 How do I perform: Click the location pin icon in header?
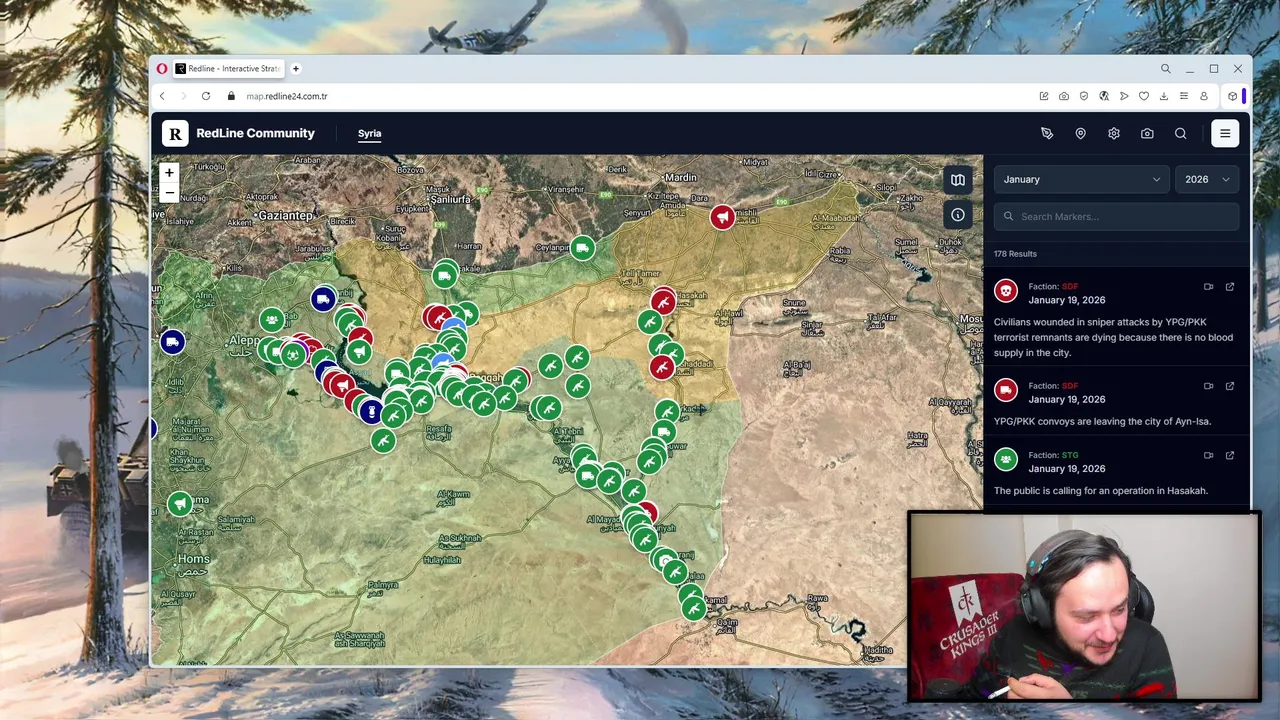[x=1080, y=133]
